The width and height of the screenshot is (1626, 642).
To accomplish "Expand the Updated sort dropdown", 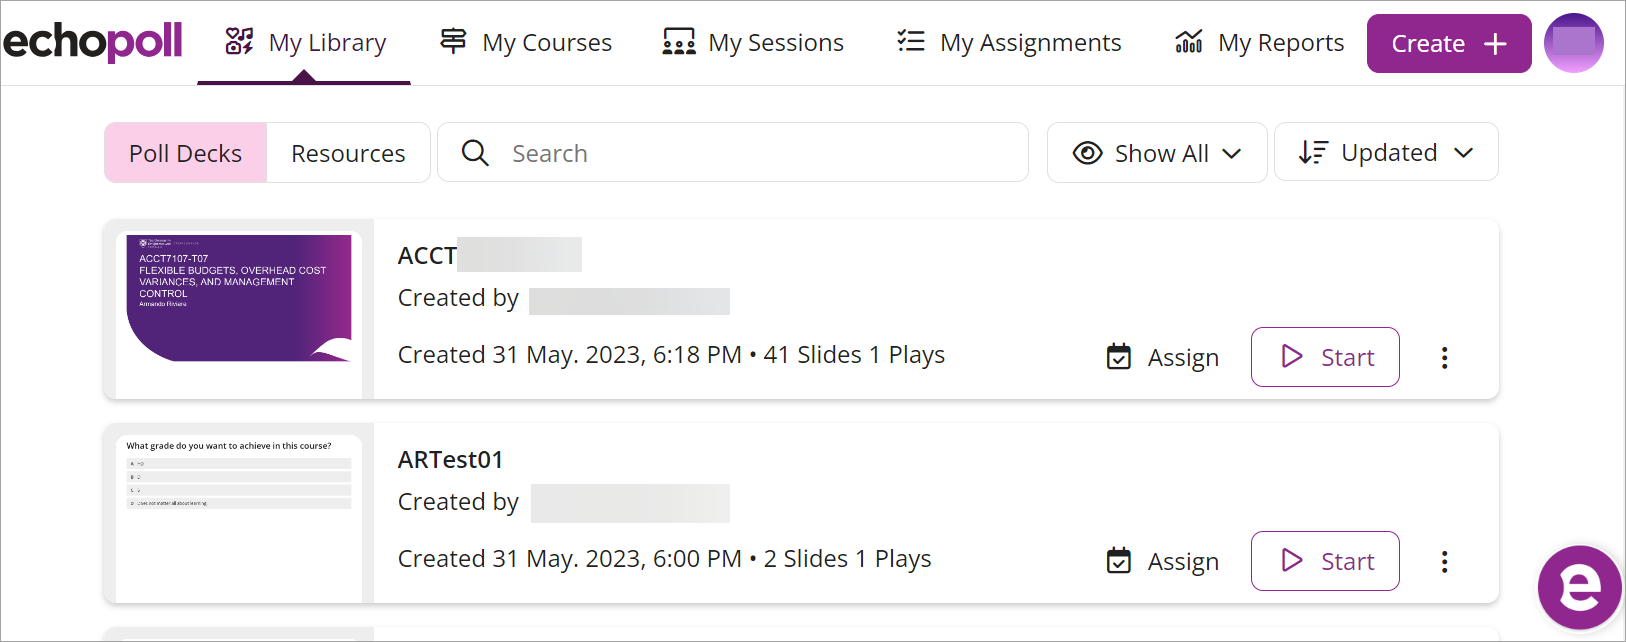I will pos(1386,152).
